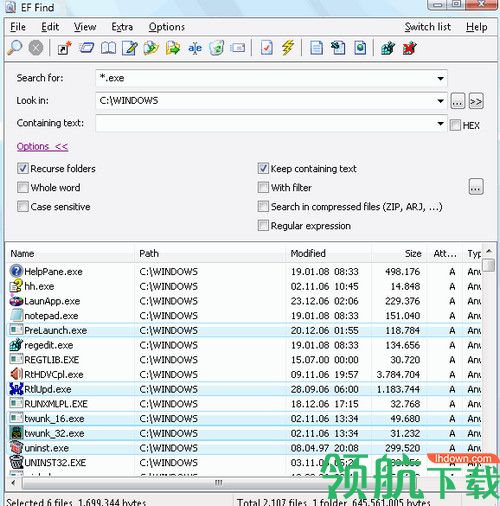Uncheck Recurse folders option

pos(23,168)
